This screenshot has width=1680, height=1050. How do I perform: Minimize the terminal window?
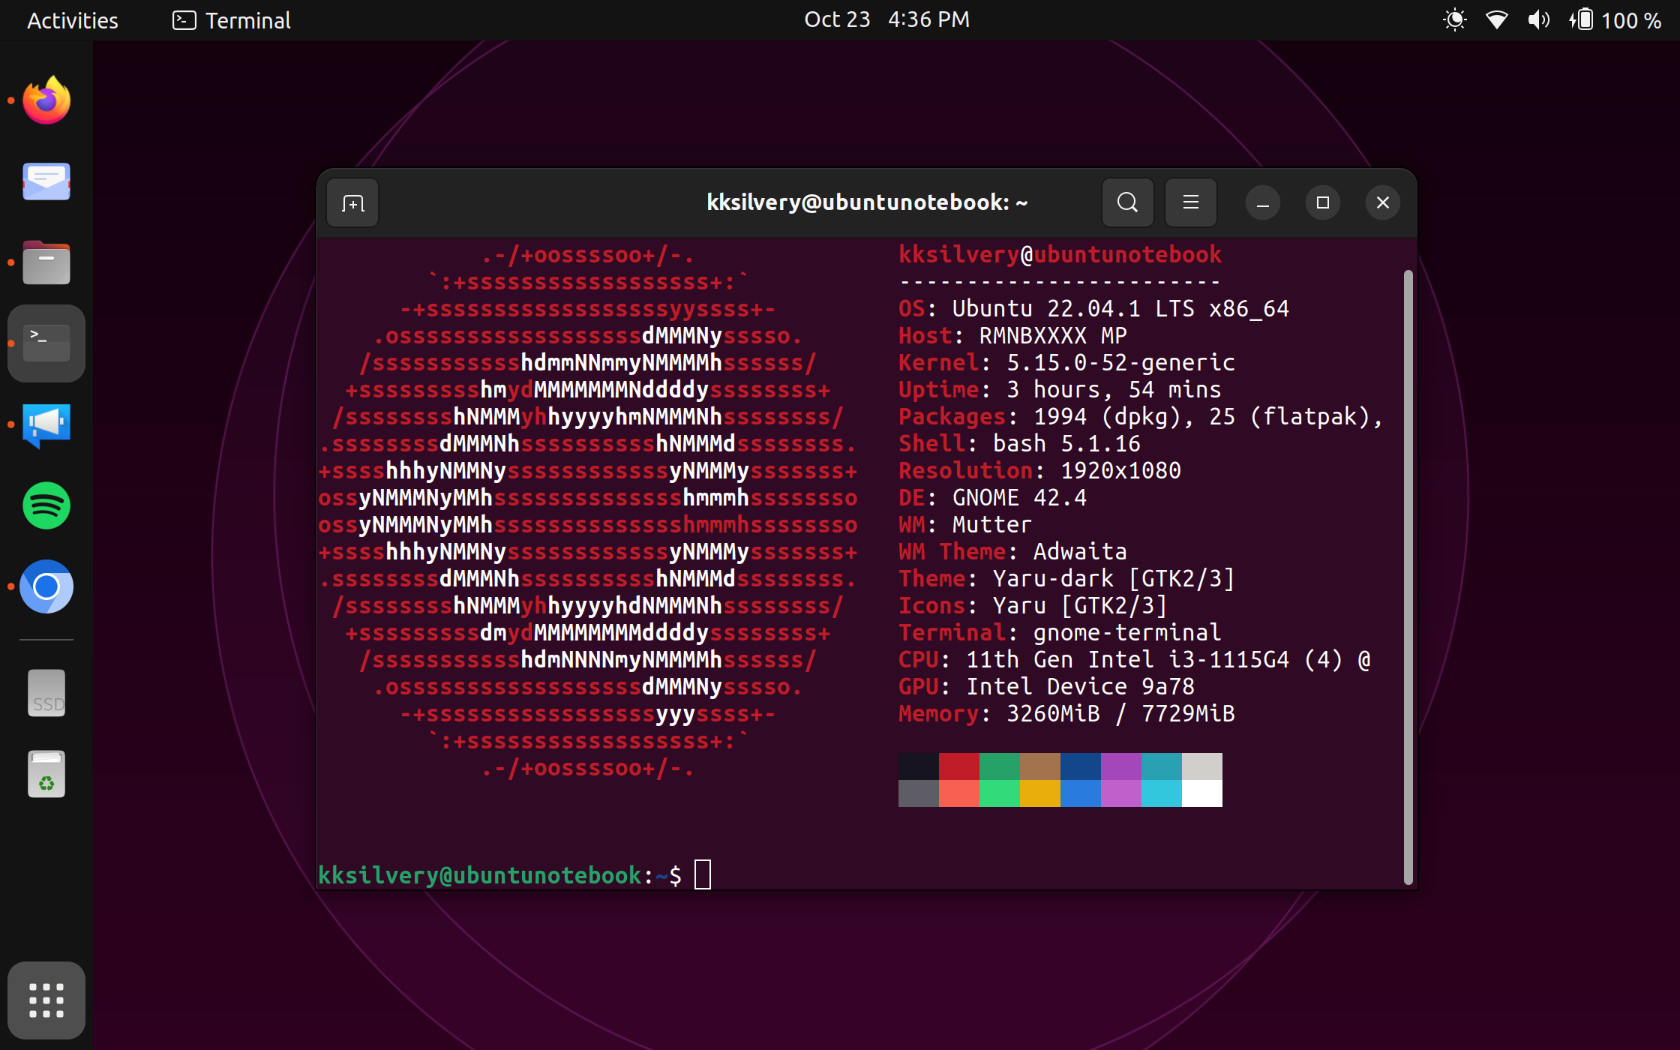click(1263, 203)
